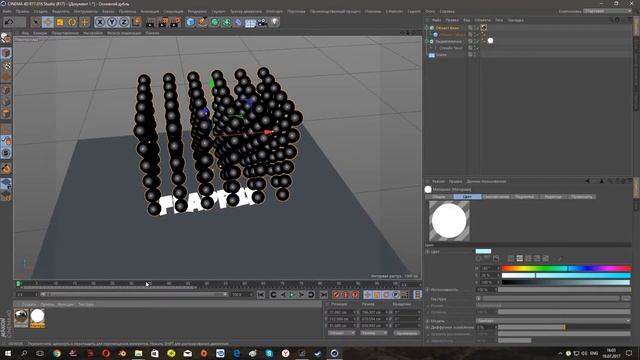
Task: Add a Light object
Action: 274,22
